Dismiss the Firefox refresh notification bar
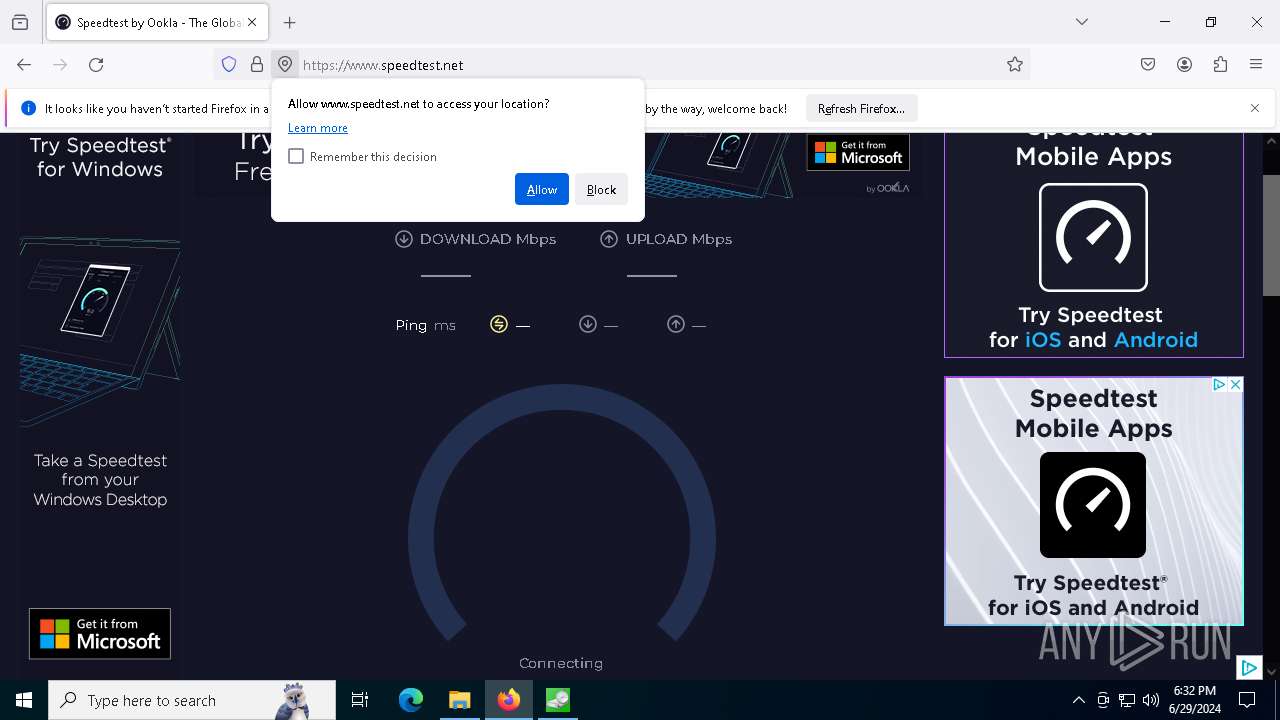The height and width of the screenshot is (720, 1280). coord(1255,108)
